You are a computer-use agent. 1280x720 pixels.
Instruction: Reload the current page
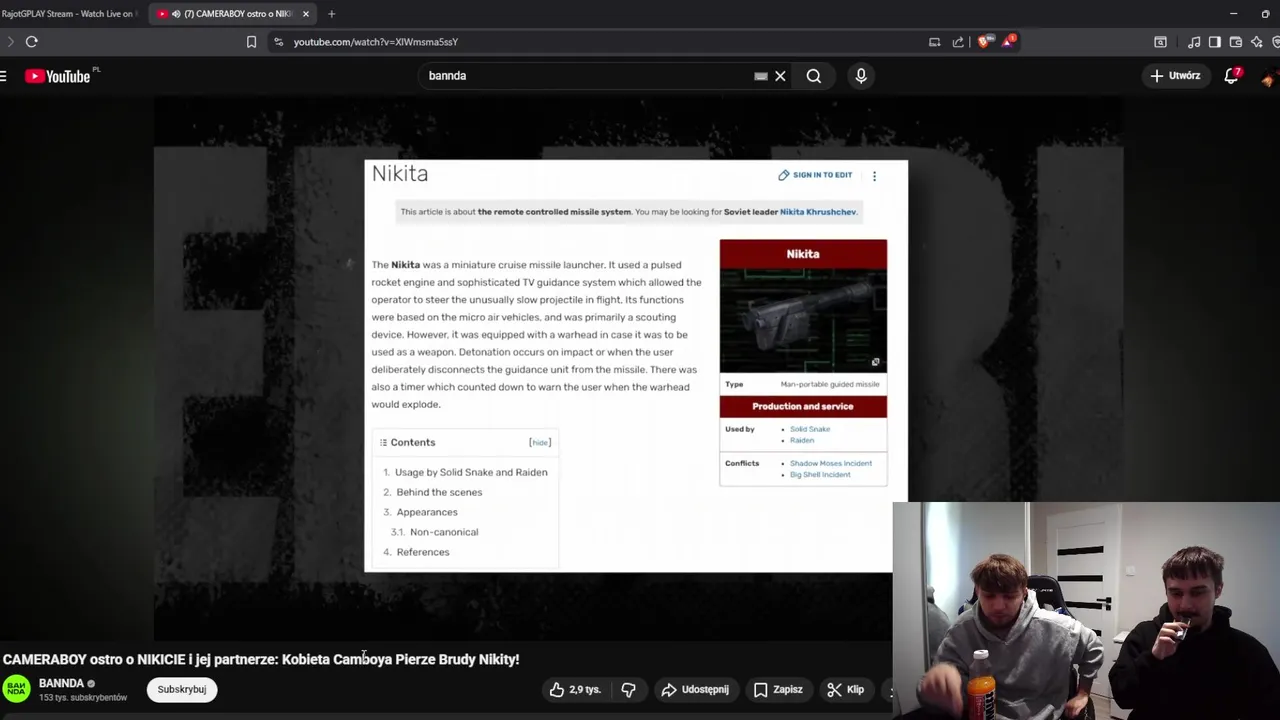(x=32, y=42)
